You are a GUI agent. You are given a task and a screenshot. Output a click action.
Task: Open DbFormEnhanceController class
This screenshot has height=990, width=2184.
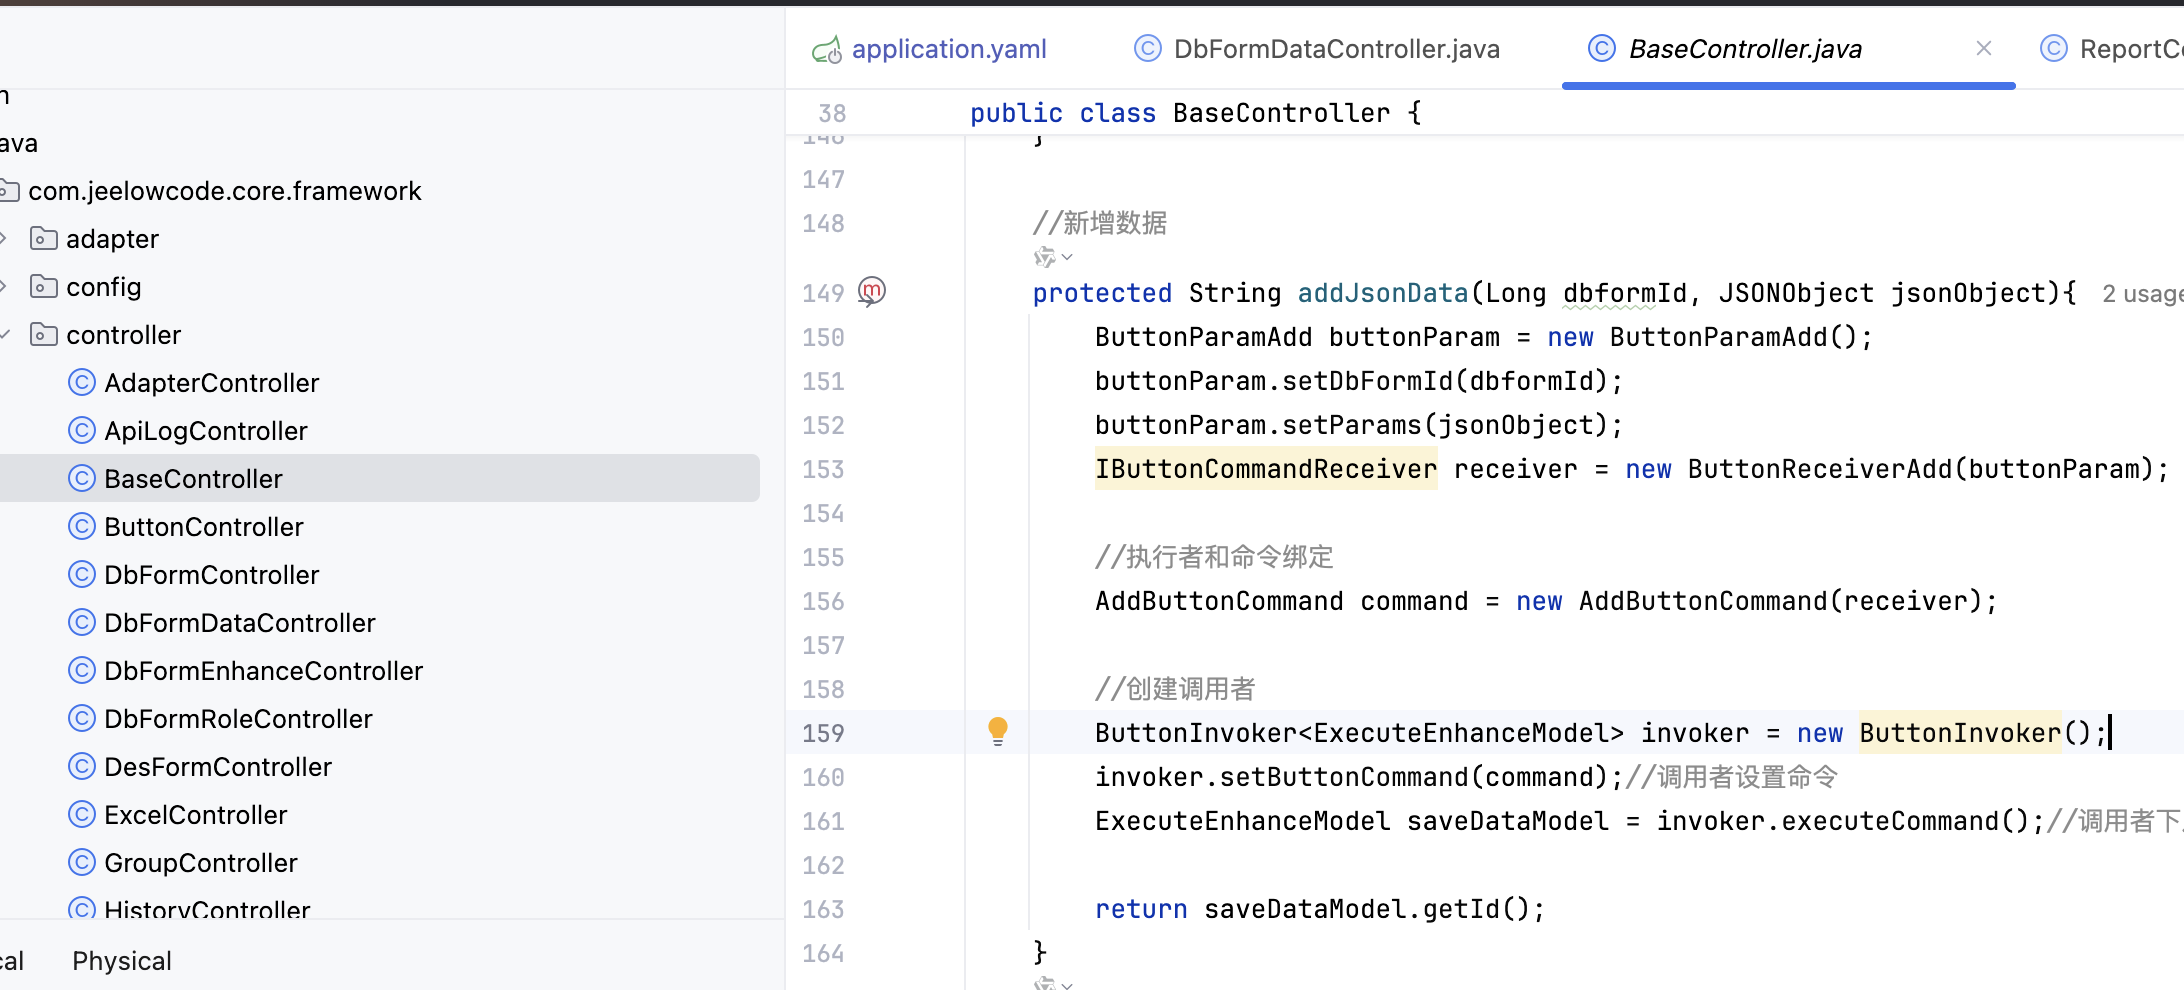[x=263, y=671]
